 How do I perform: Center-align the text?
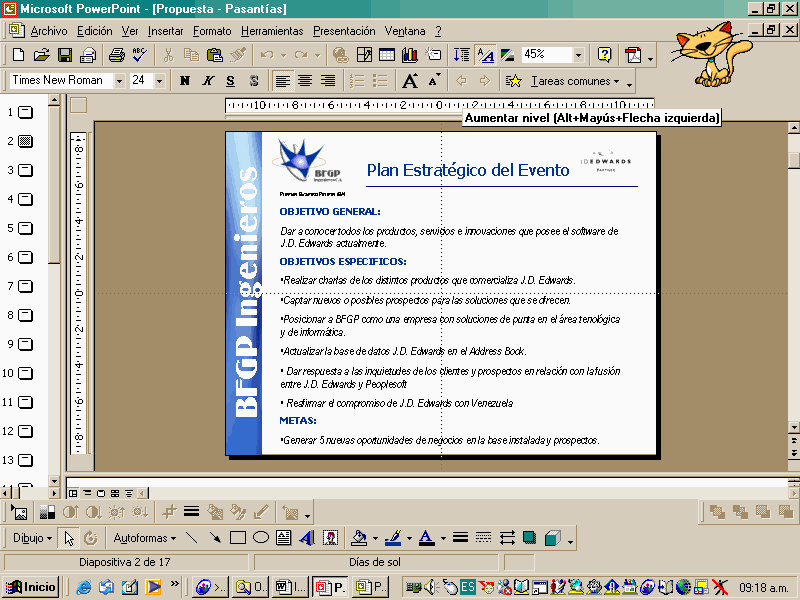tap(305, 81)
